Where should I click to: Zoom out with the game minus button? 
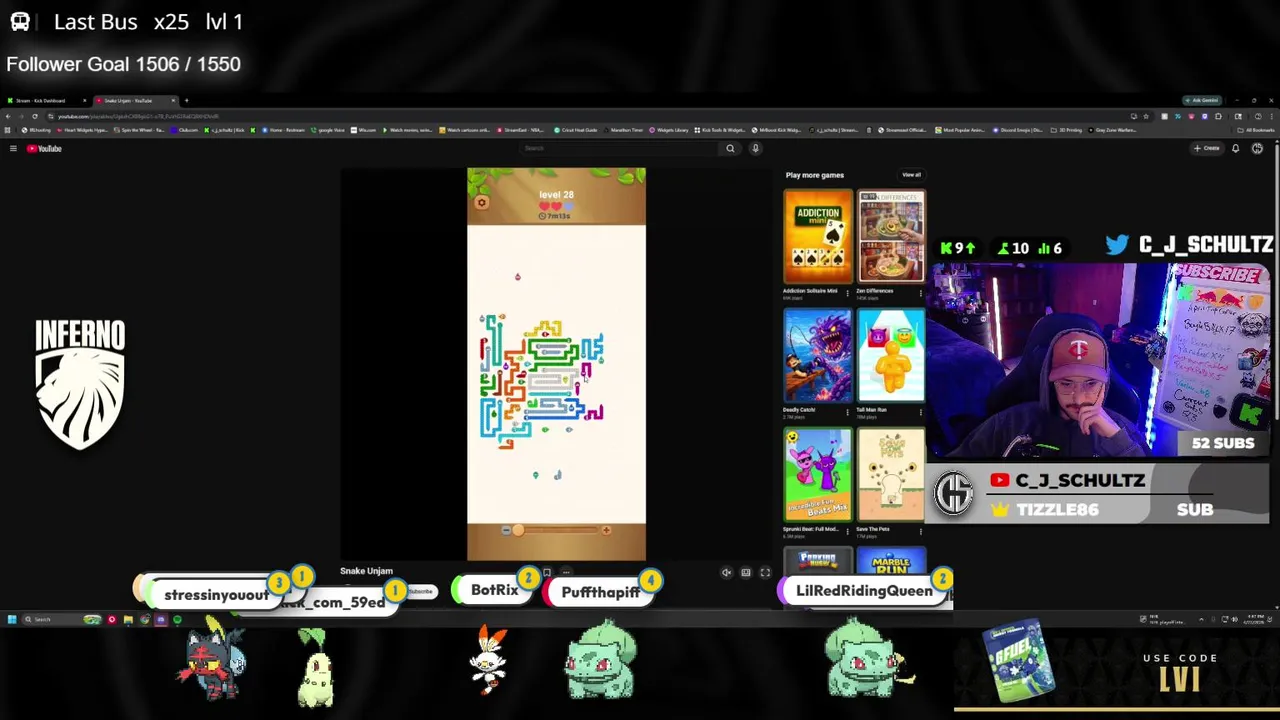coord(506,530)
